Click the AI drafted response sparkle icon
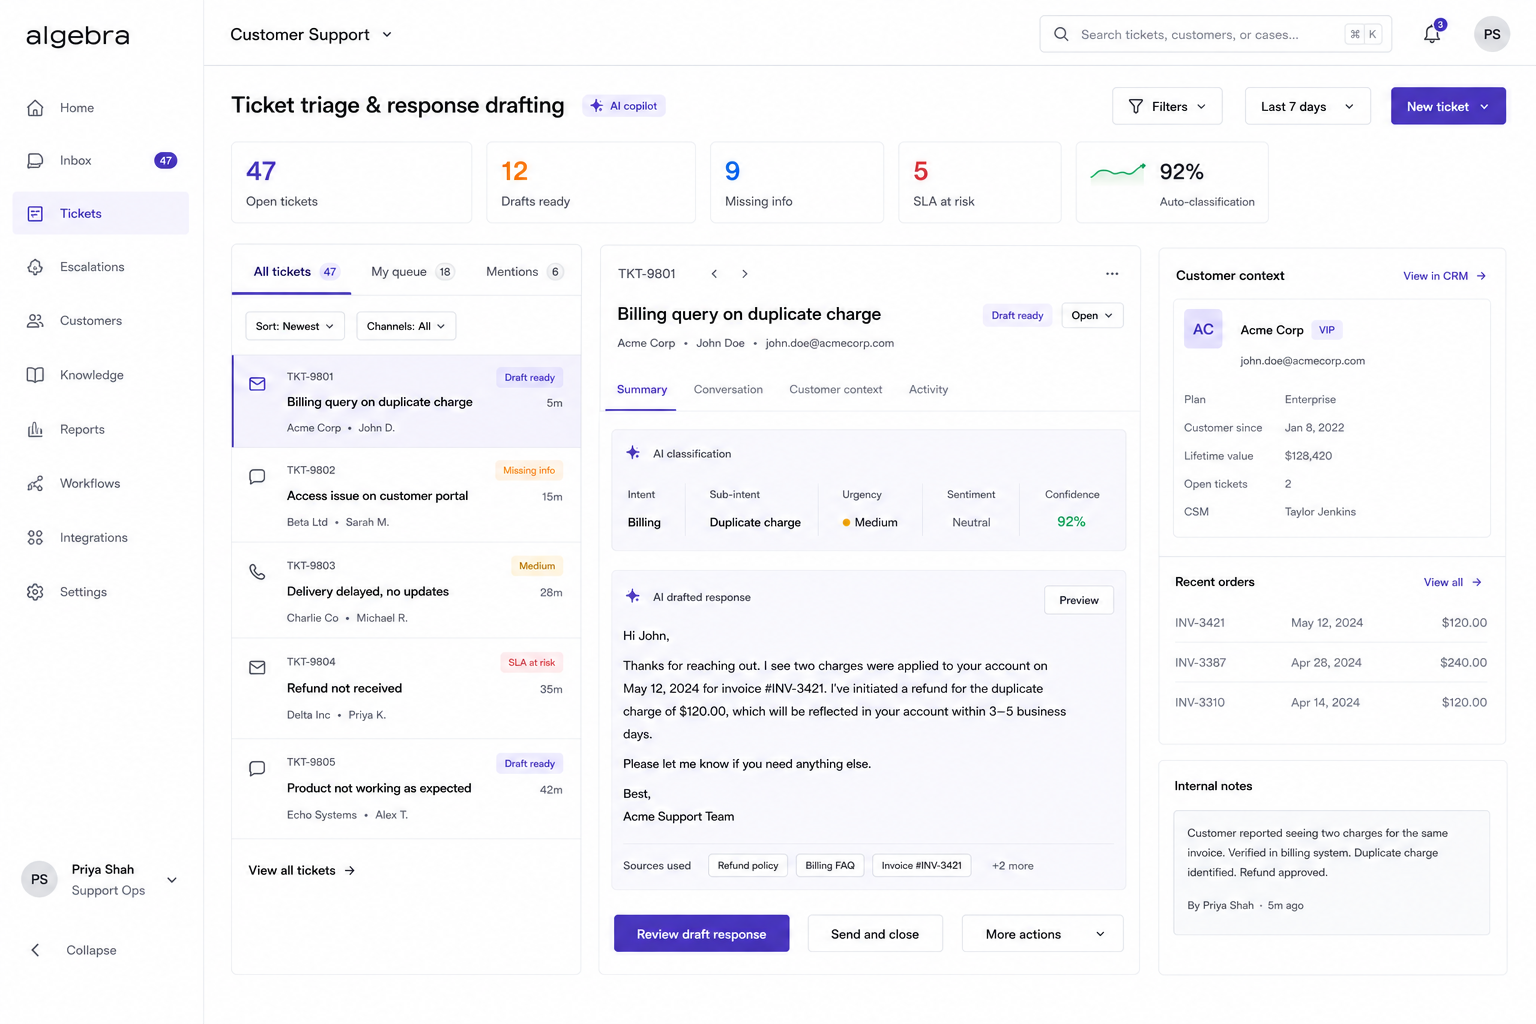Screen dimensions: 1536x1024 pyautogui.click(x=633, y=596)
